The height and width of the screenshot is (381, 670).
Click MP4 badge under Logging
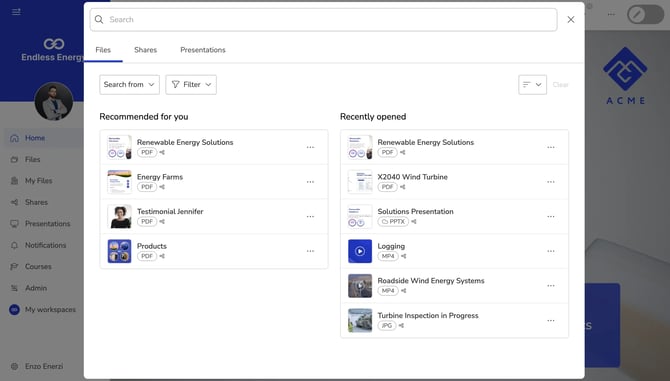tap(388, 256)
